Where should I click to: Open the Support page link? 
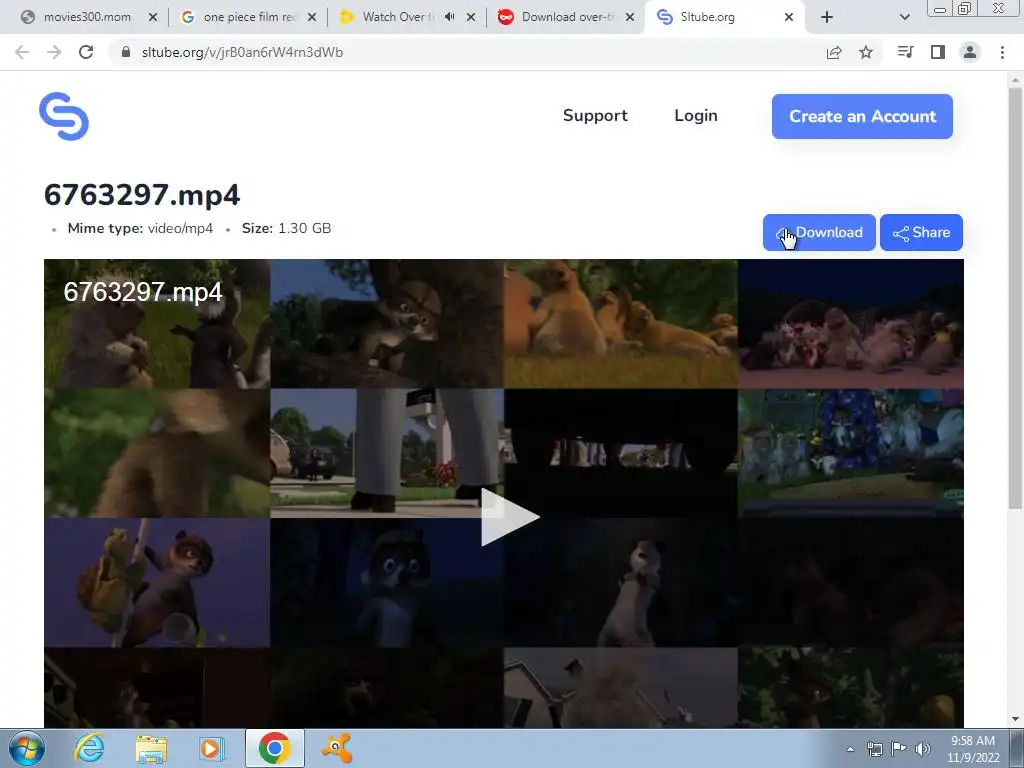(x=595, y=116)
